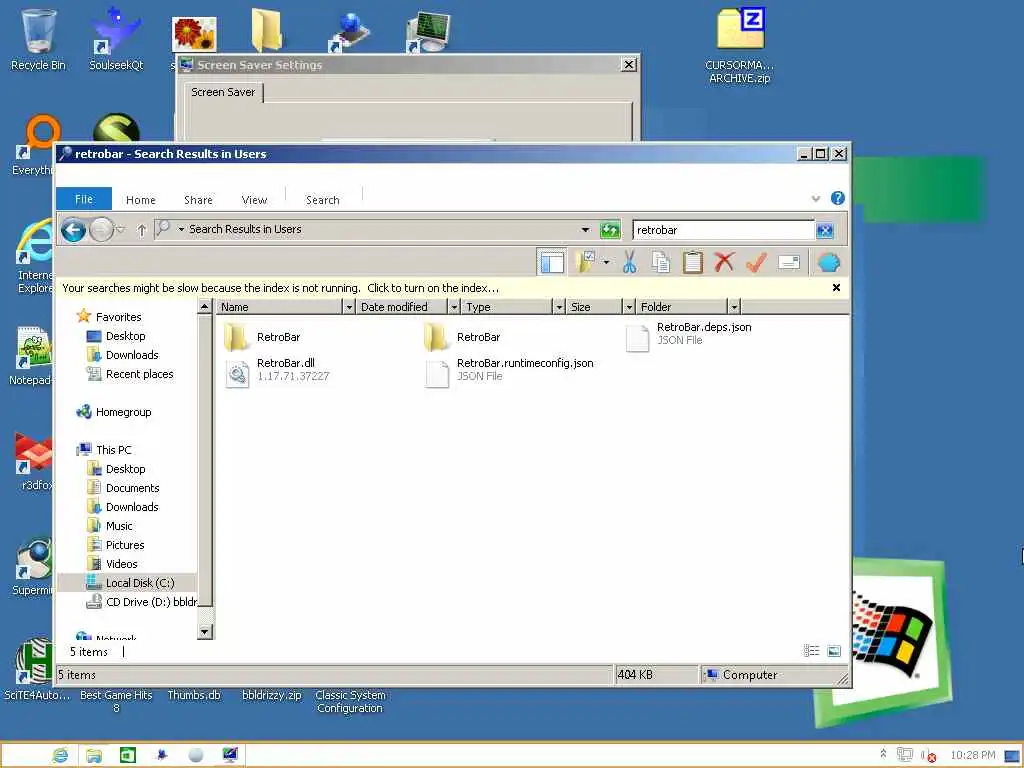Open the Size column filter dropdown

tap(629, 307)
